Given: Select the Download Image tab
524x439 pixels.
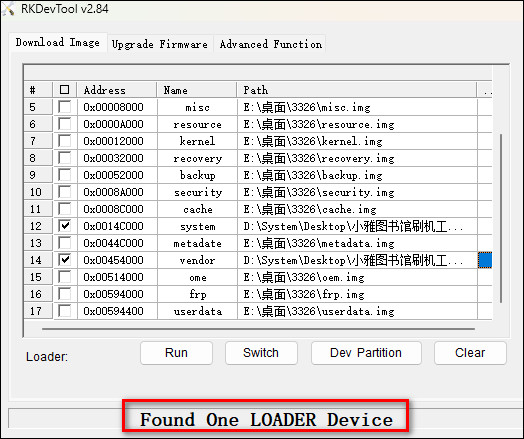Looking at the screenshot, I should (x=58, y=42).
